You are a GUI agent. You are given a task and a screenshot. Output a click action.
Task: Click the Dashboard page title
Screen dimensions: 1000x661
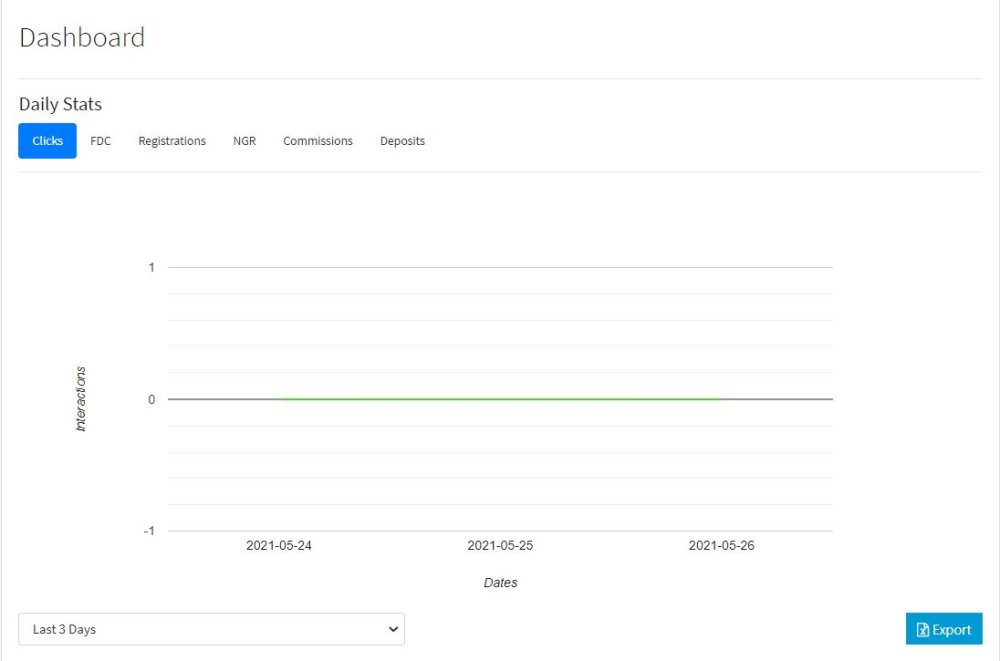(x=82, y=38)
